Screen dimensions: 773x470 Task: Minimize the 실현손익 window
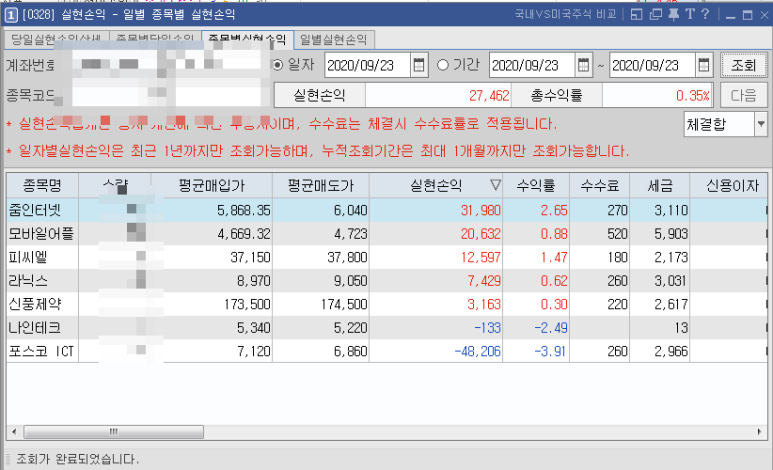731,15
